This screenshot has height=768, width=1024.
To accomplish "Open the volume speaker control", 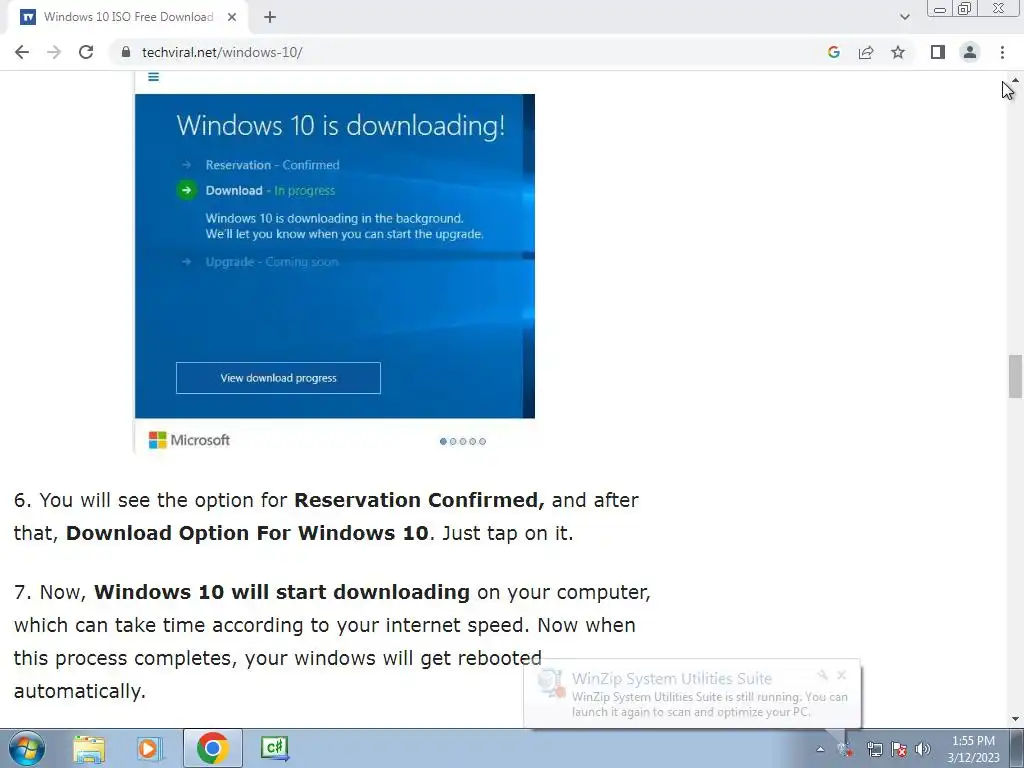I will pyautogui.click(x=923, y=749).
